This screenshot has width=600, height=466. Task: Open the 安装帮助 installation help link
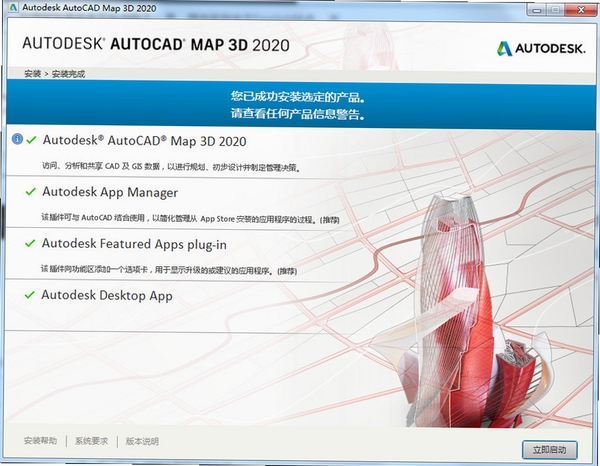[40, 441]
